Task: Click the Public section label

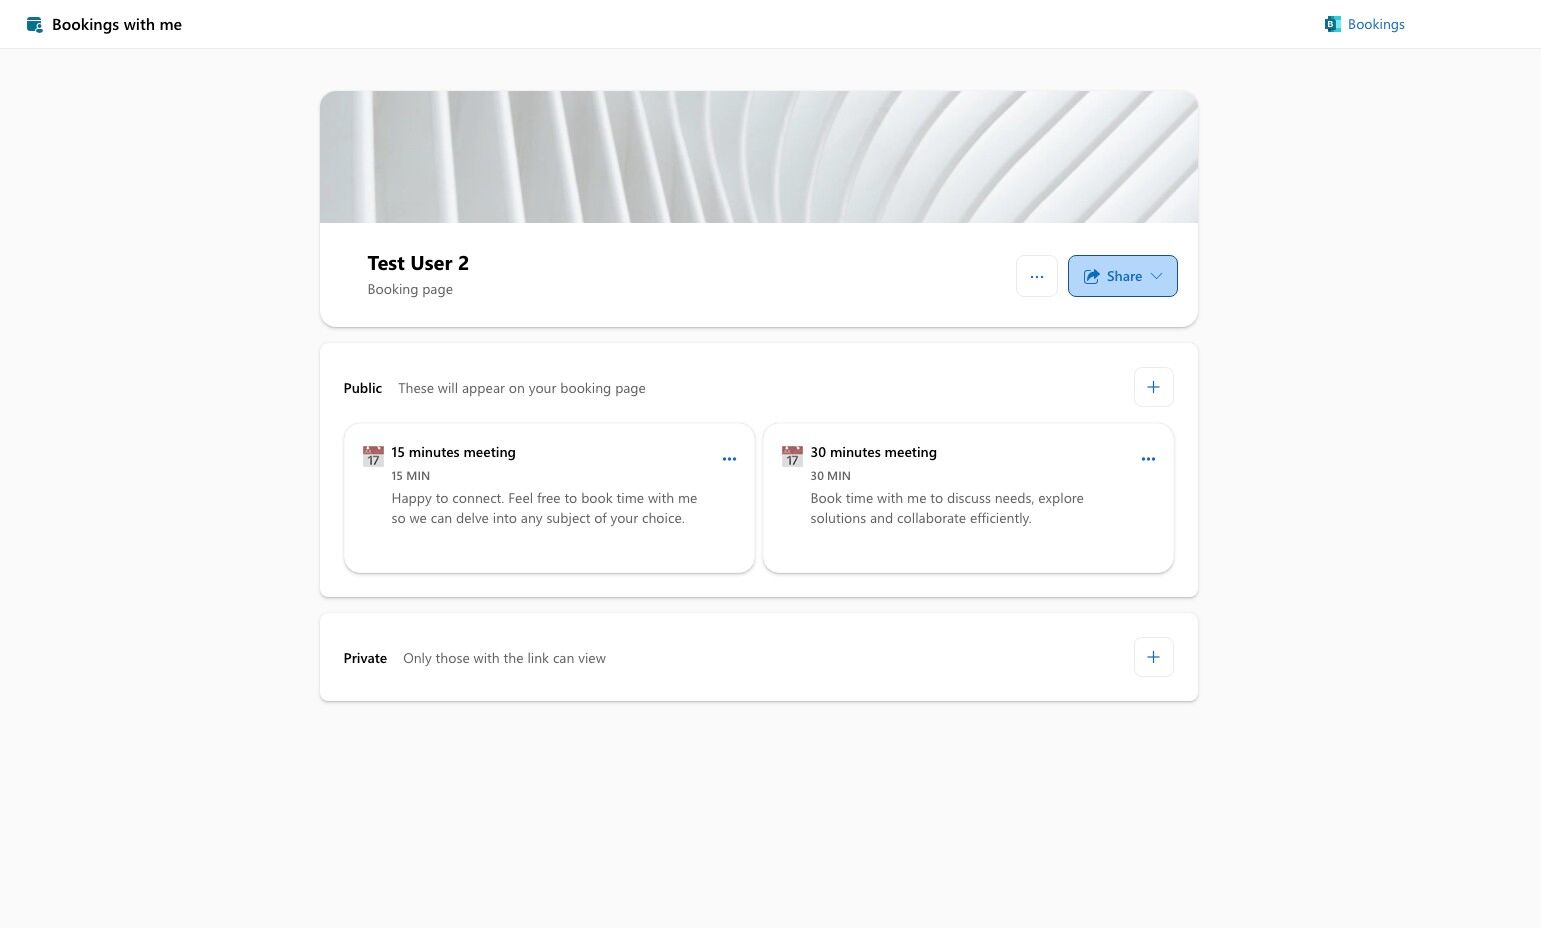Action: 362,388
